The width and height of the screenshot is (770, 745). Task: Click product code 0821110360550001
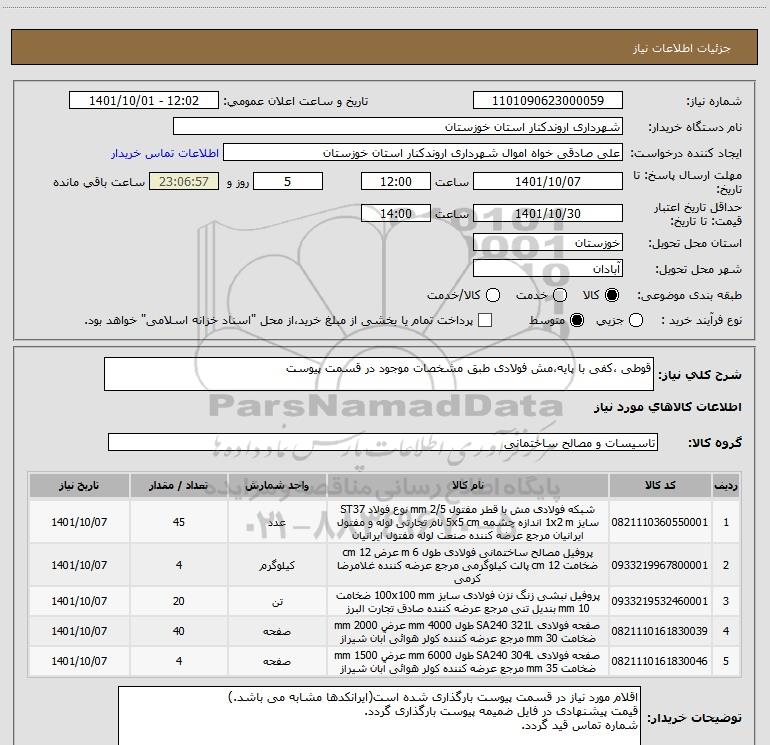click(660, 522)
